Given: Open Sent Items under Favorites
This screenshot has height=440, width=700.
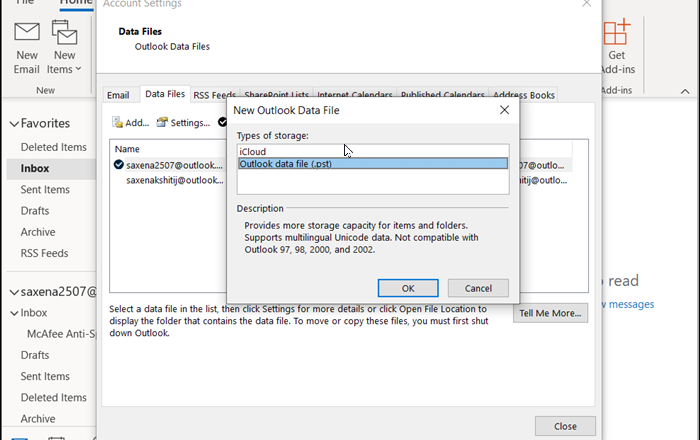Looking at the screenshot, I should pyautogui.click(x=45, y=190).
